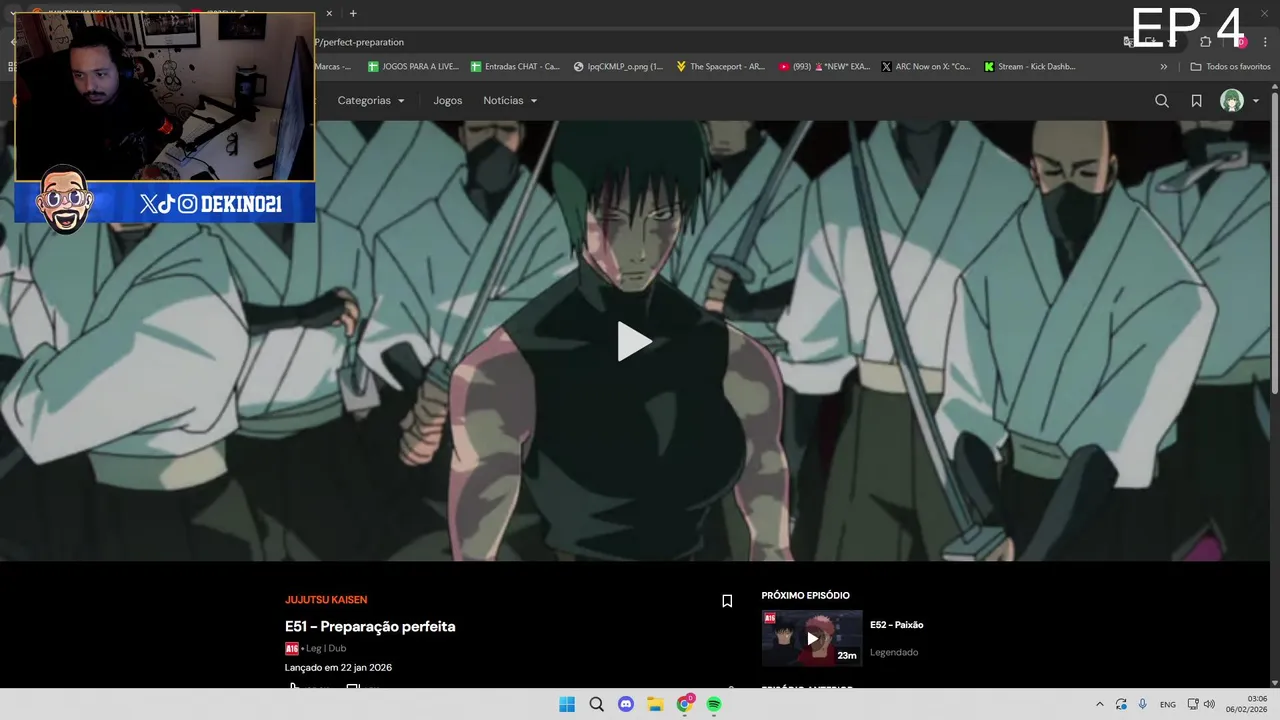This screenshot has width=1280, height=720.
Task: Open the E52 - Paixão title link
Action: pyautogui.click(x=896, y=625)
